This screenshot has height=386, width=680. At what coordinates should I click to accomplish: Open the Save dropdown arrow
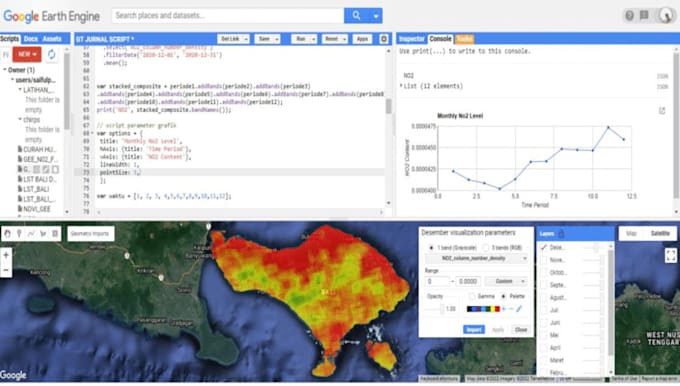click(277, 39)
